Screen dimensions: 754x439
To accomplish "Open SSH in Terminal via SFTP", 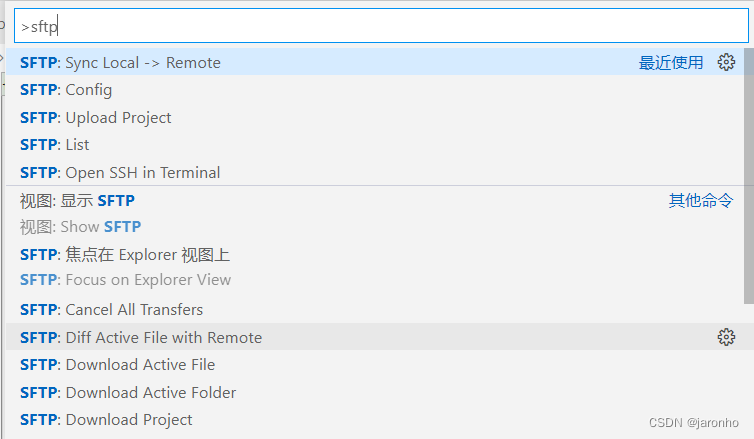I will click(375, 172).
